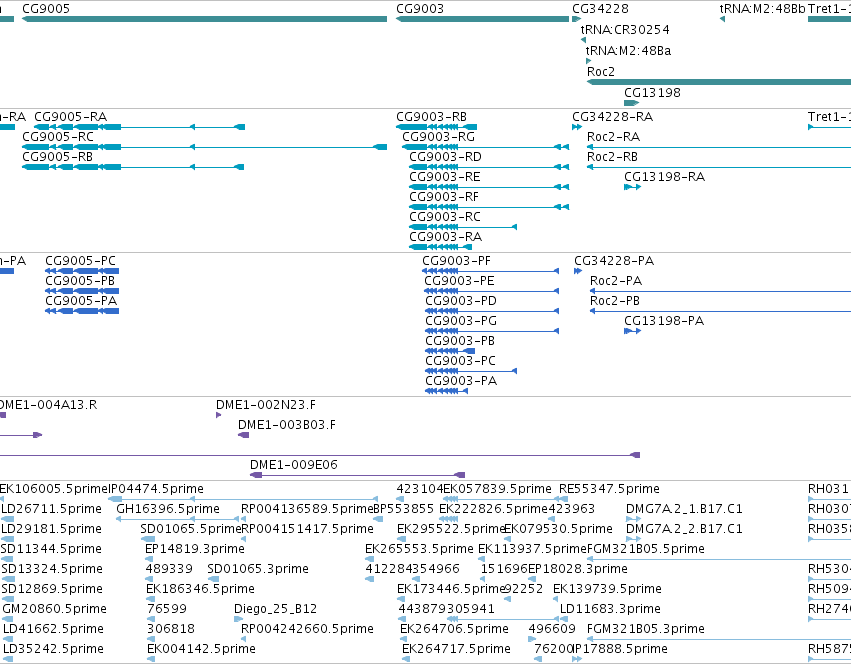Click the LD26711.5prime EST label
851x664 pixels.
click(51, 509)
